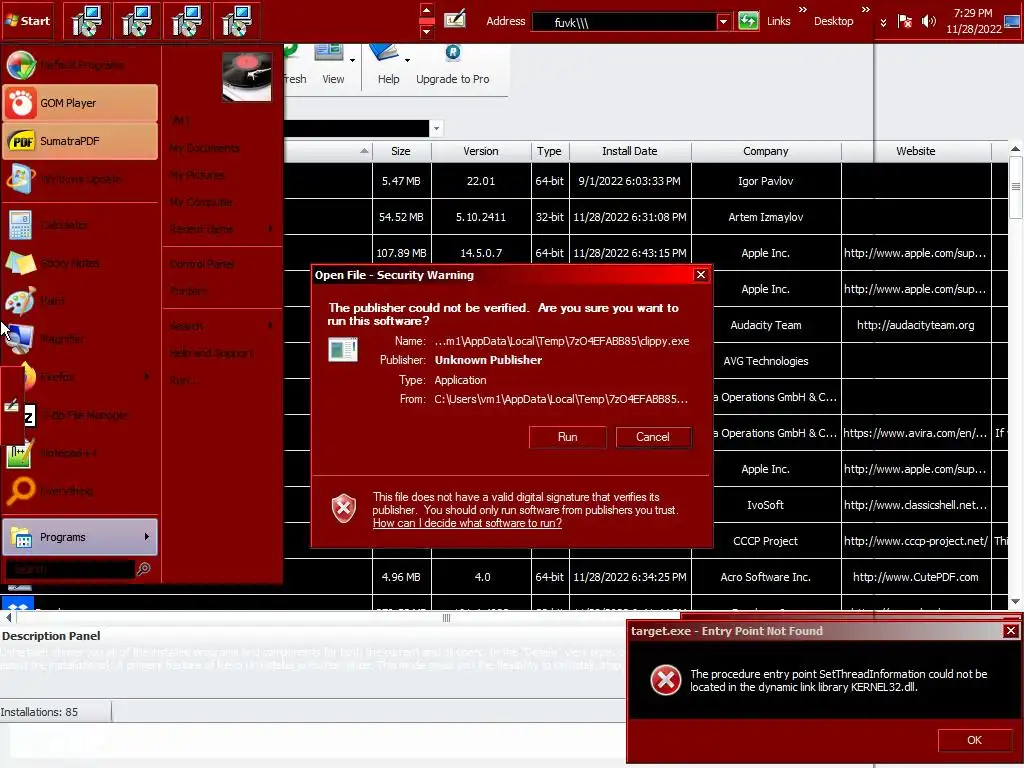Open Default Programs from Start menu
This screenshot has width=1024, height=768.
(80, 65)
